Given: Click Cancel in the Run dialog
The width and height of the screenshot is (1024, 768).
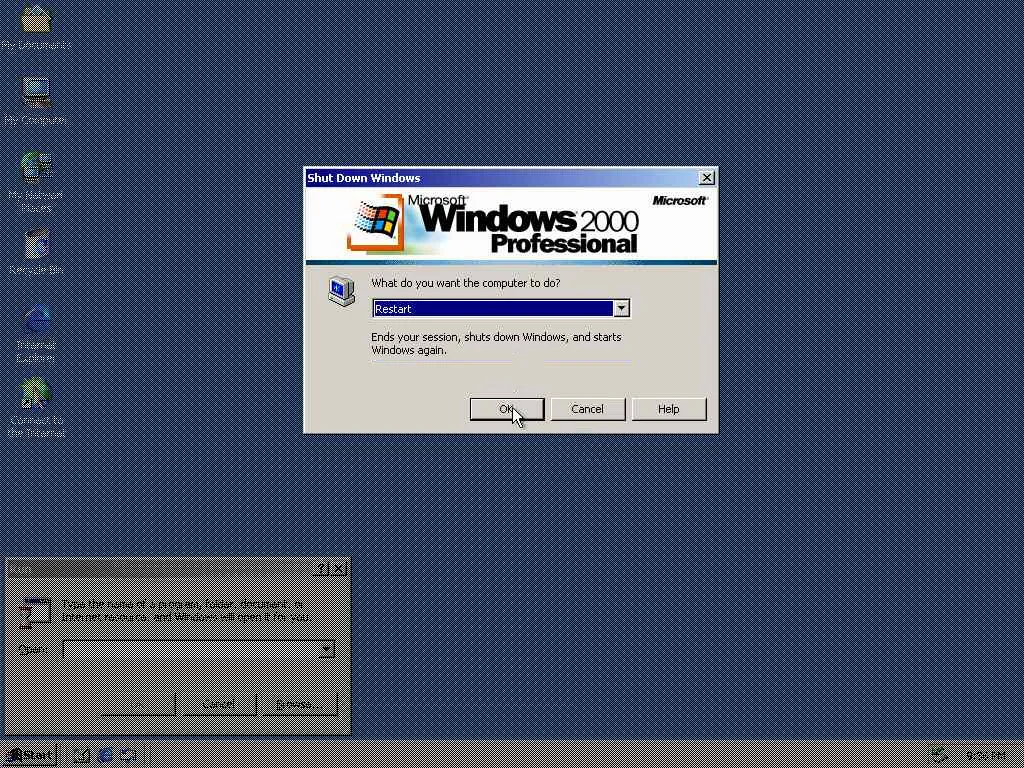Looking at the screenshot, I should point(219,704).
